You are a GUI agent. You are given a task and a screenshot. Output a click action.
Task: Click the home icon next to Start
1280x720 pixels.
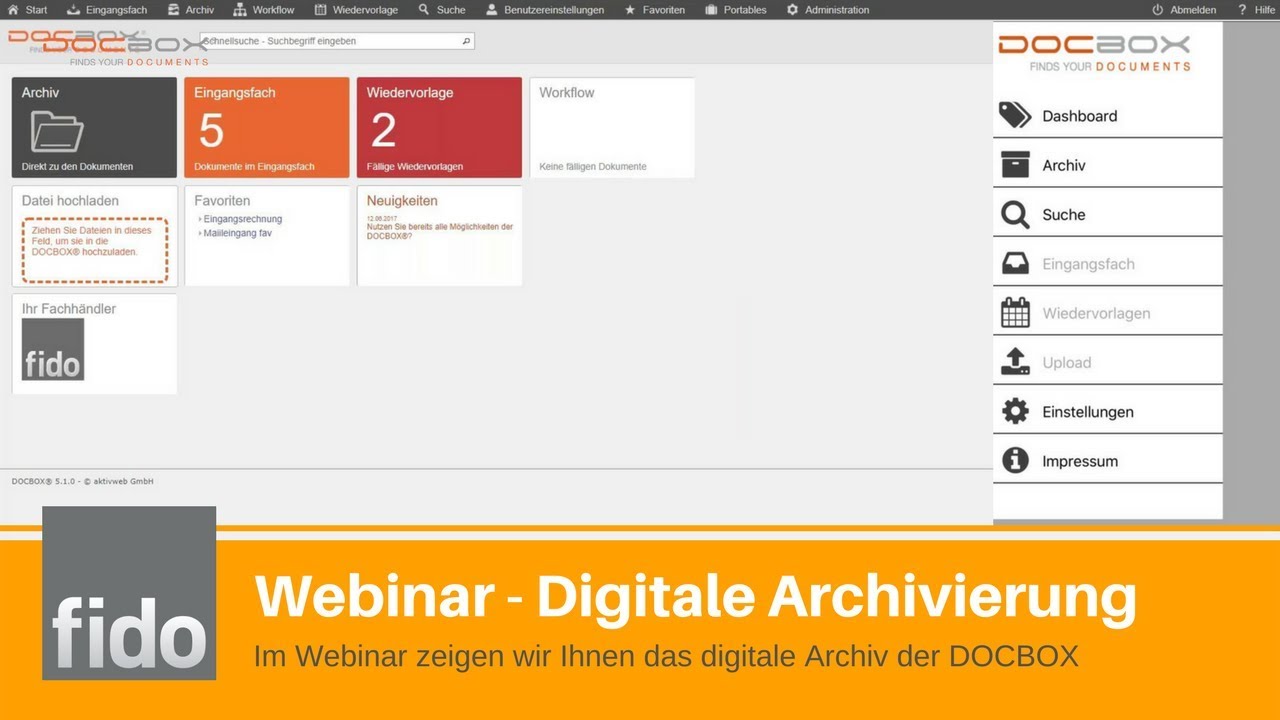(13, 9)
